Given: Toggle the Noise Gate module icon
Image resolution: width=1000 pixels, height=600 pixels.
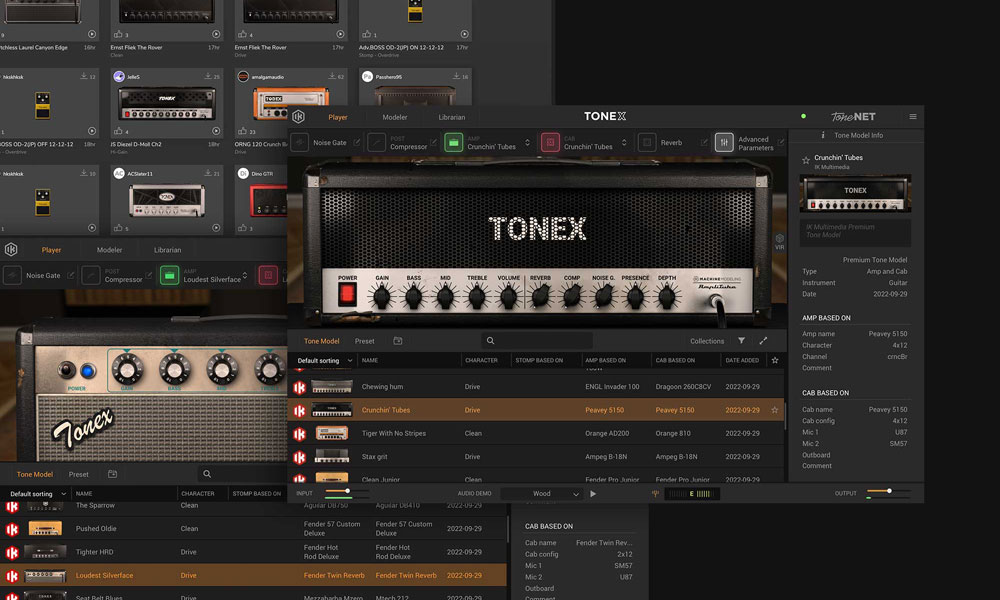Looking at the screenshot, I should point(299,143).
